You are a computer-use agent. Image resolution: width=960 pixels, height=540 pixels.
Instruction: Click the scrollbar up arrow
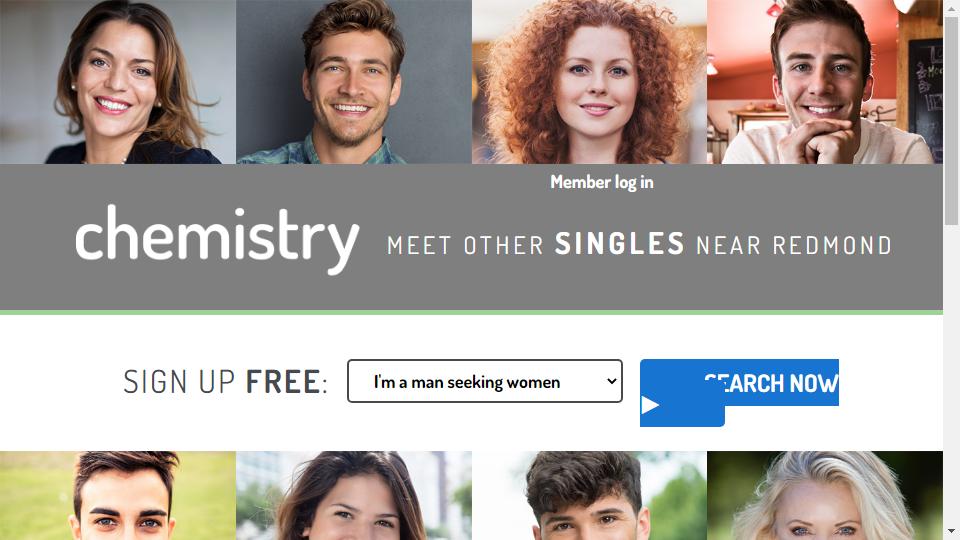tap(951, 9)
